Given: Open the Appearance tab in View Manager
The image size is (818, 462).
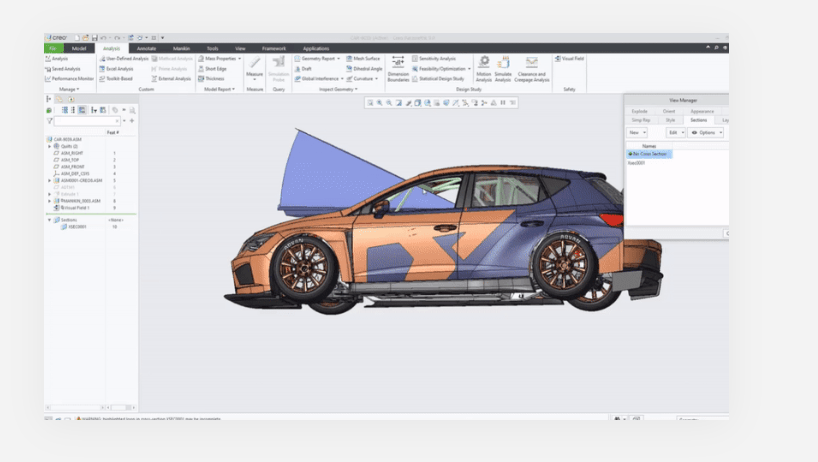Looking at the screenshot, I should [x=702, y=111].
